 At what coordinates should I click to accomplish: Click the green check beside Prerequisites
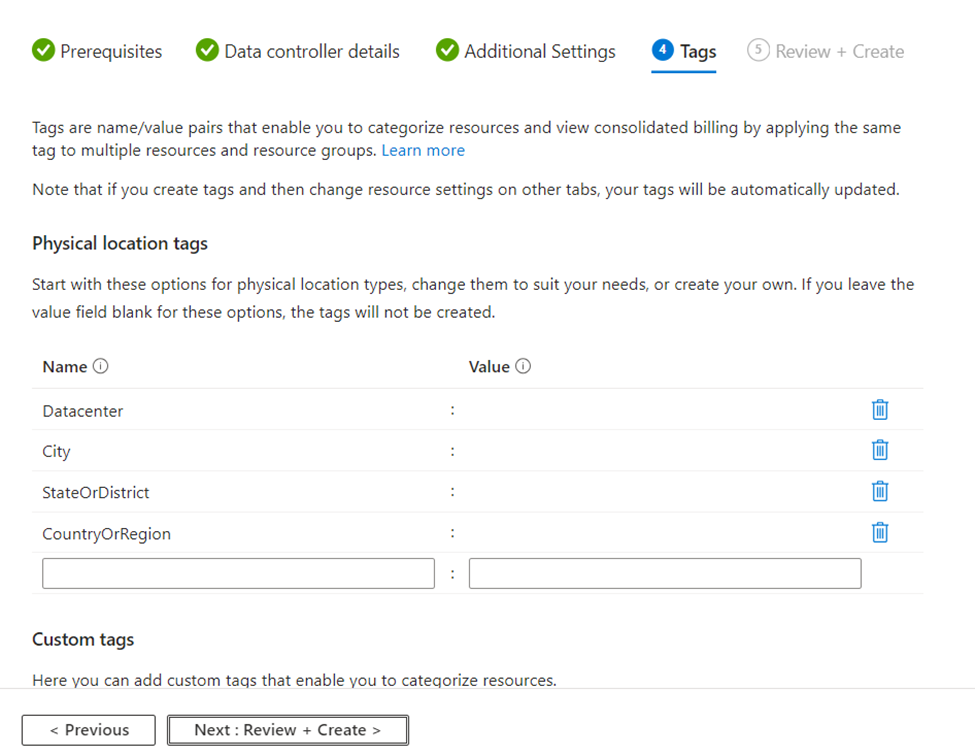pyautogui.click(x=44, y=50)
